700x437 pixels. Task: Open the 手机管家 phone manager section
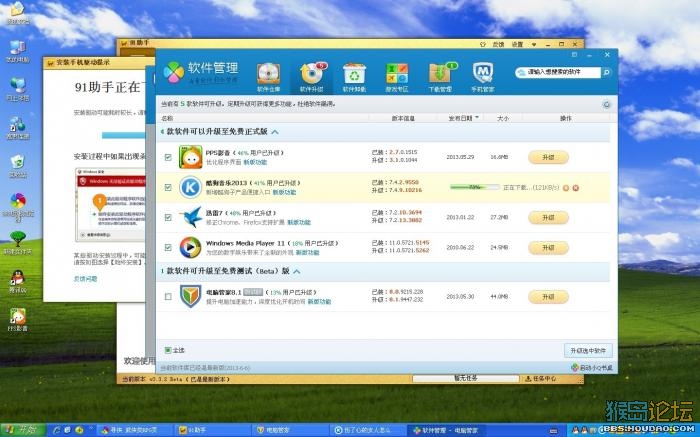click(x=483, y=77)
